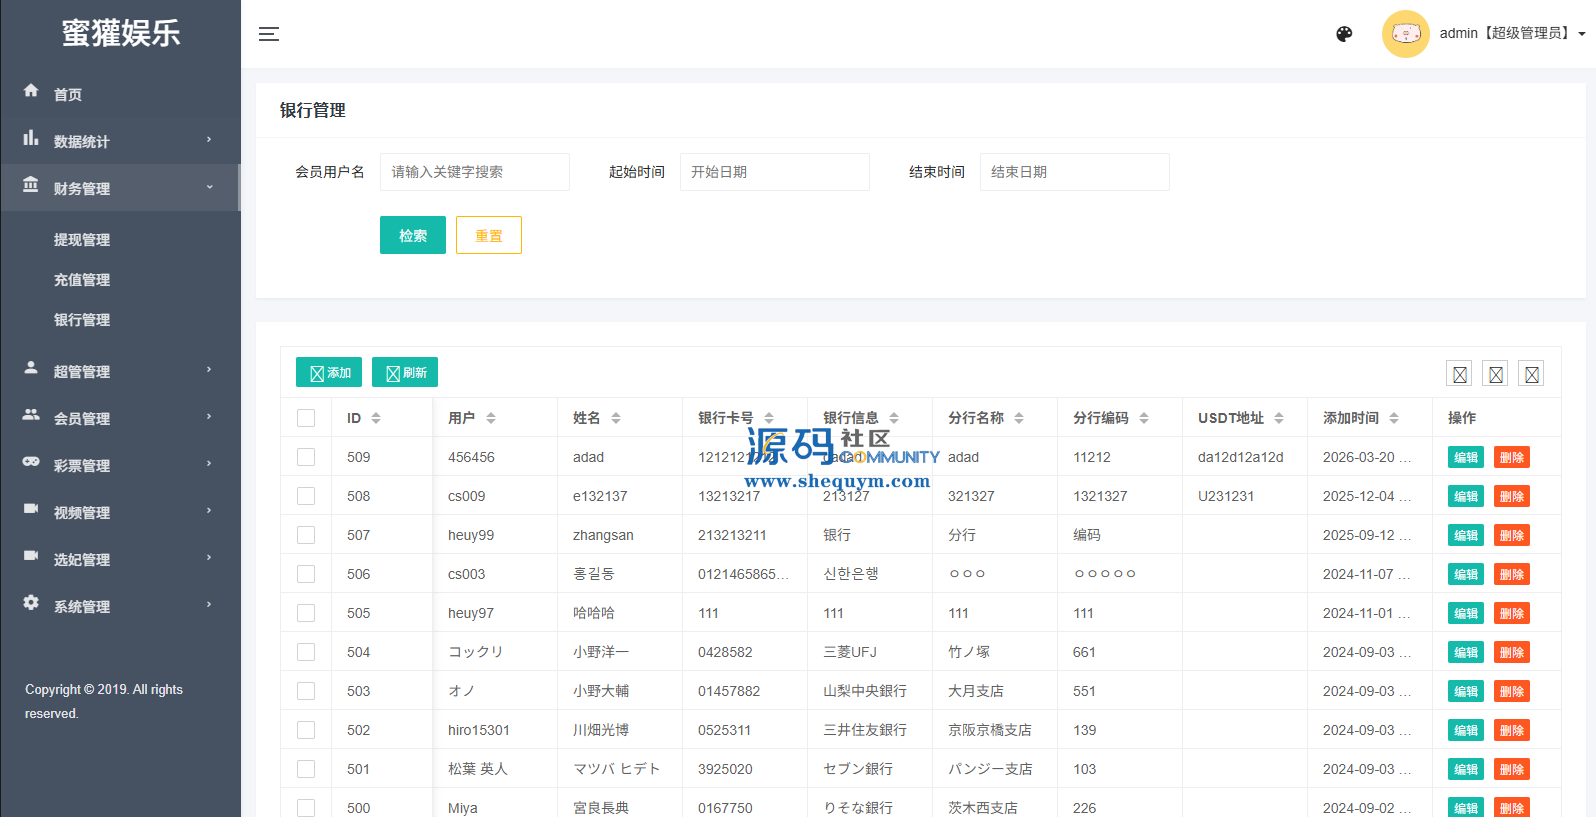The height and width of the screenshot is (817, 1596).
Task: Select the checkbox for row 506
Action: click(306, 574)
